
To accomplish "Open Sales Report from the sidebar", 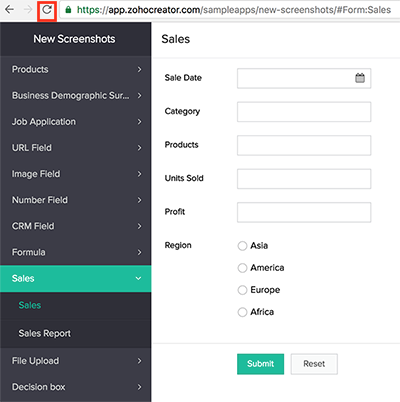I will (44, 333).
